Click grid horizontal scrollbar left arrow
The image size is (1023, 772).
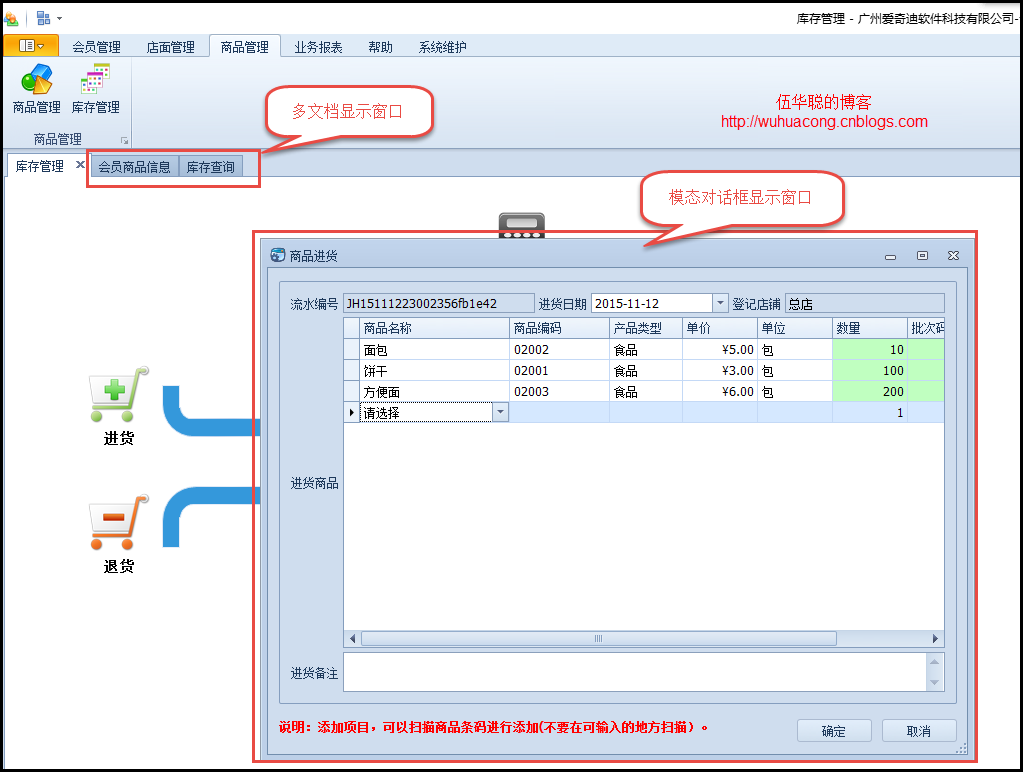pos(352,638)
